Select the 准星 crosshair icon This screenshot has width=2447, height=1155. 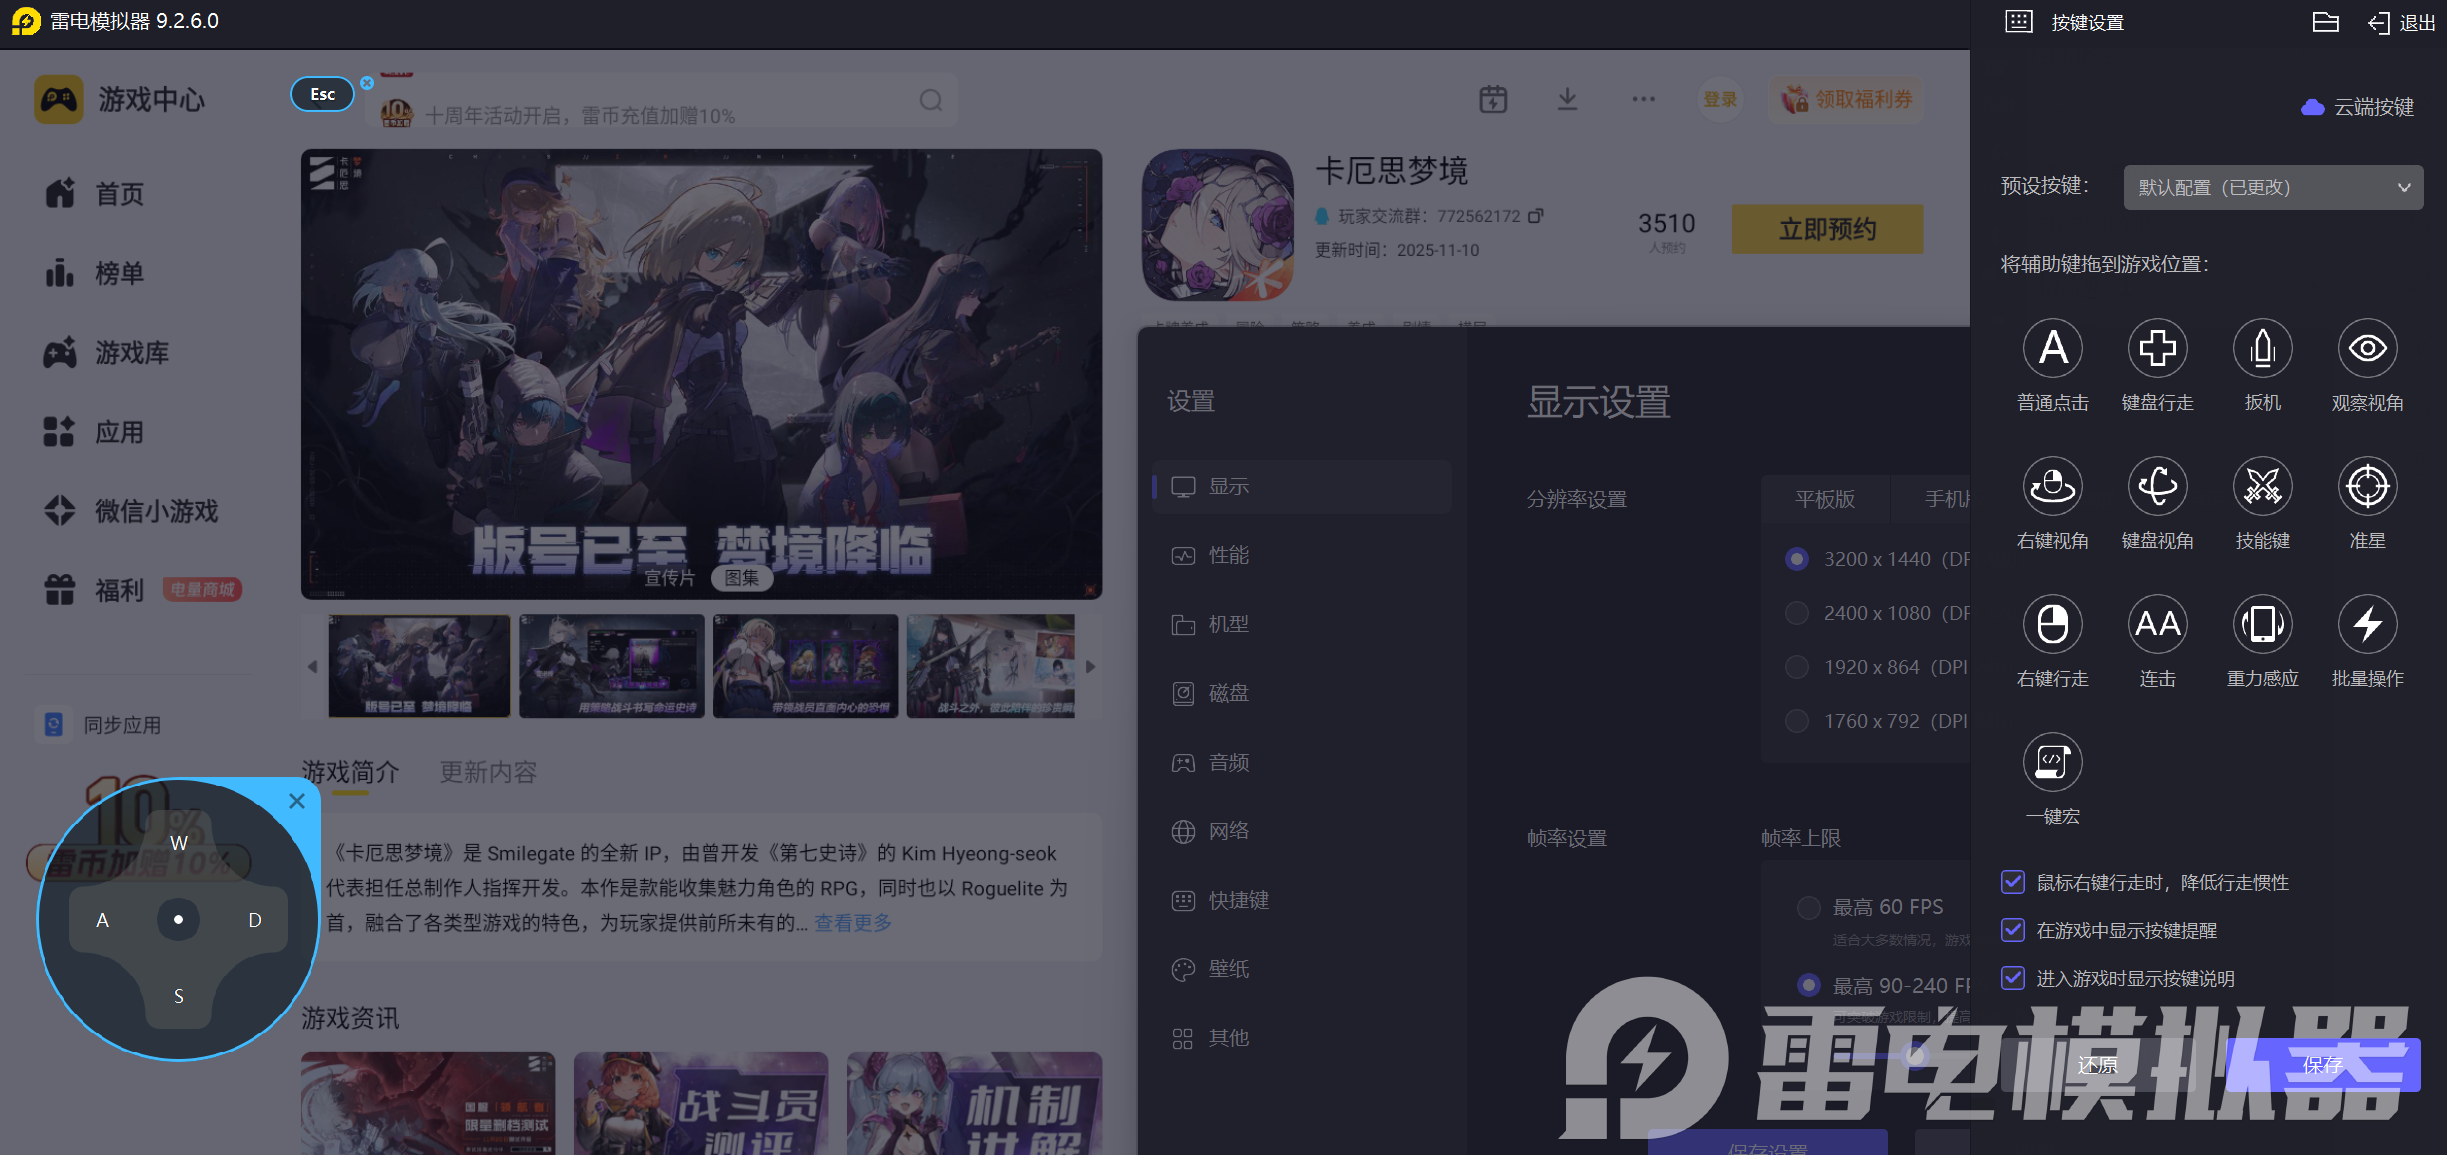[2367, 486]
